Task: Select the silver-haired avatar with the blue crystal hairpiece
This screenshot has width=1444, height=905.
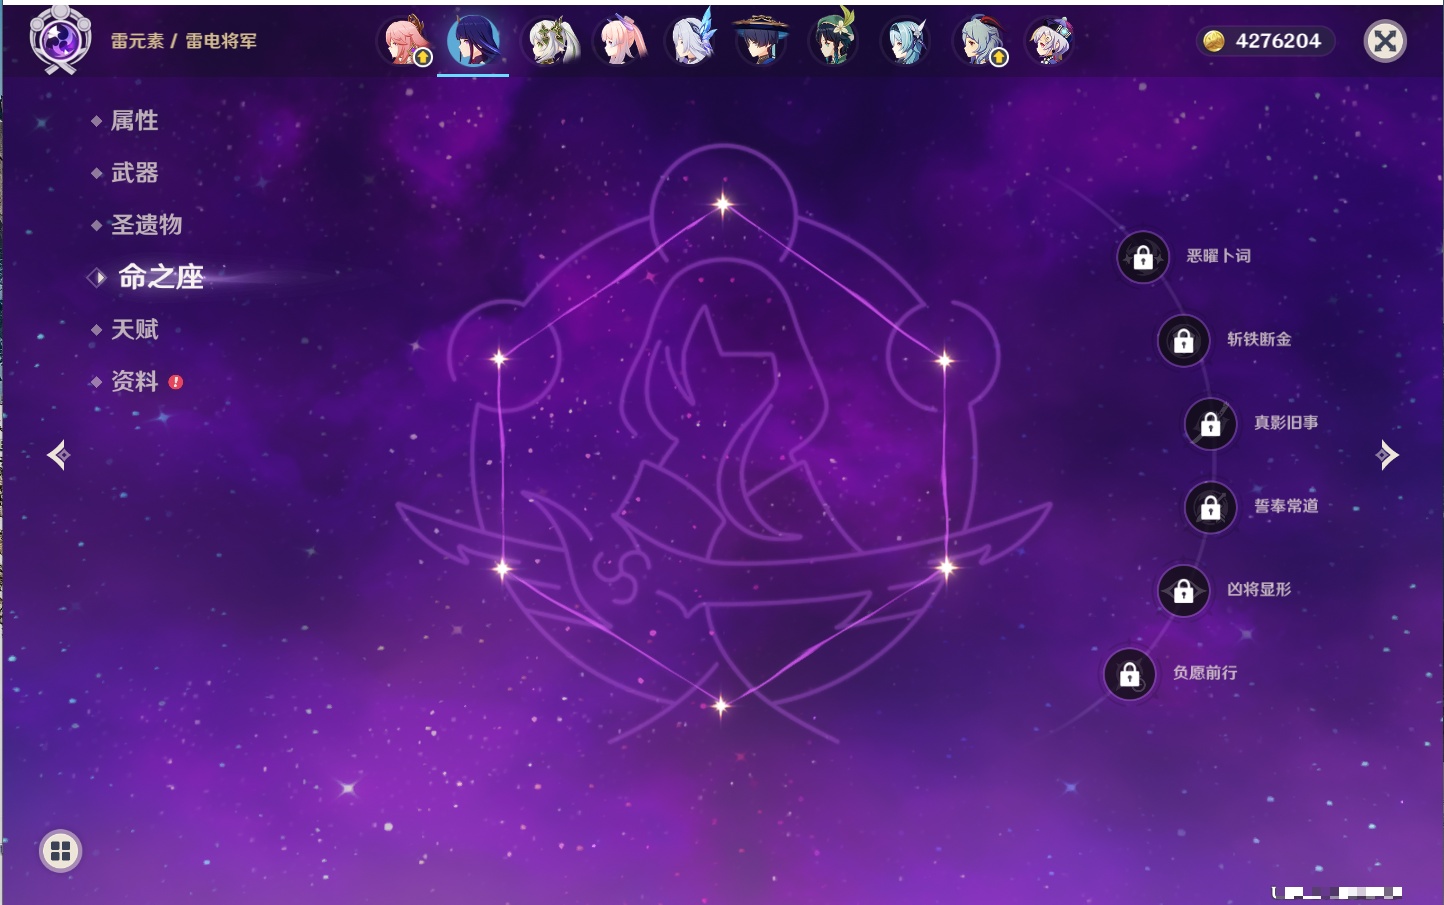Action: tap(691, 41)
